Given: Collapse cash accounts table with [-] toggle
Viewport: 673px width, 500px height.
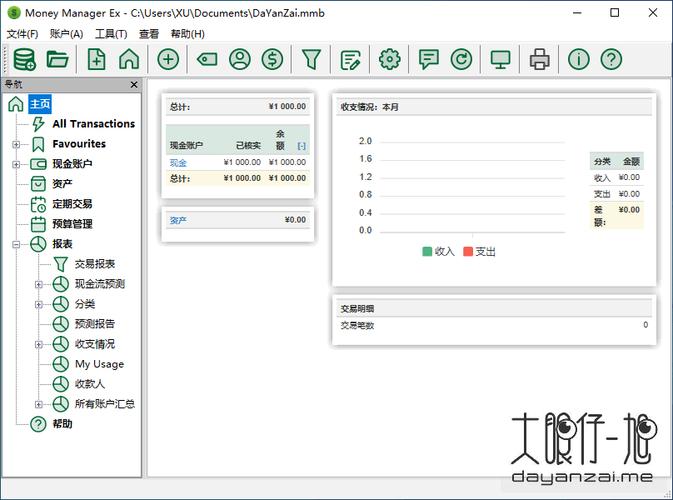Looking at the screenshot, I should point(302,146).
